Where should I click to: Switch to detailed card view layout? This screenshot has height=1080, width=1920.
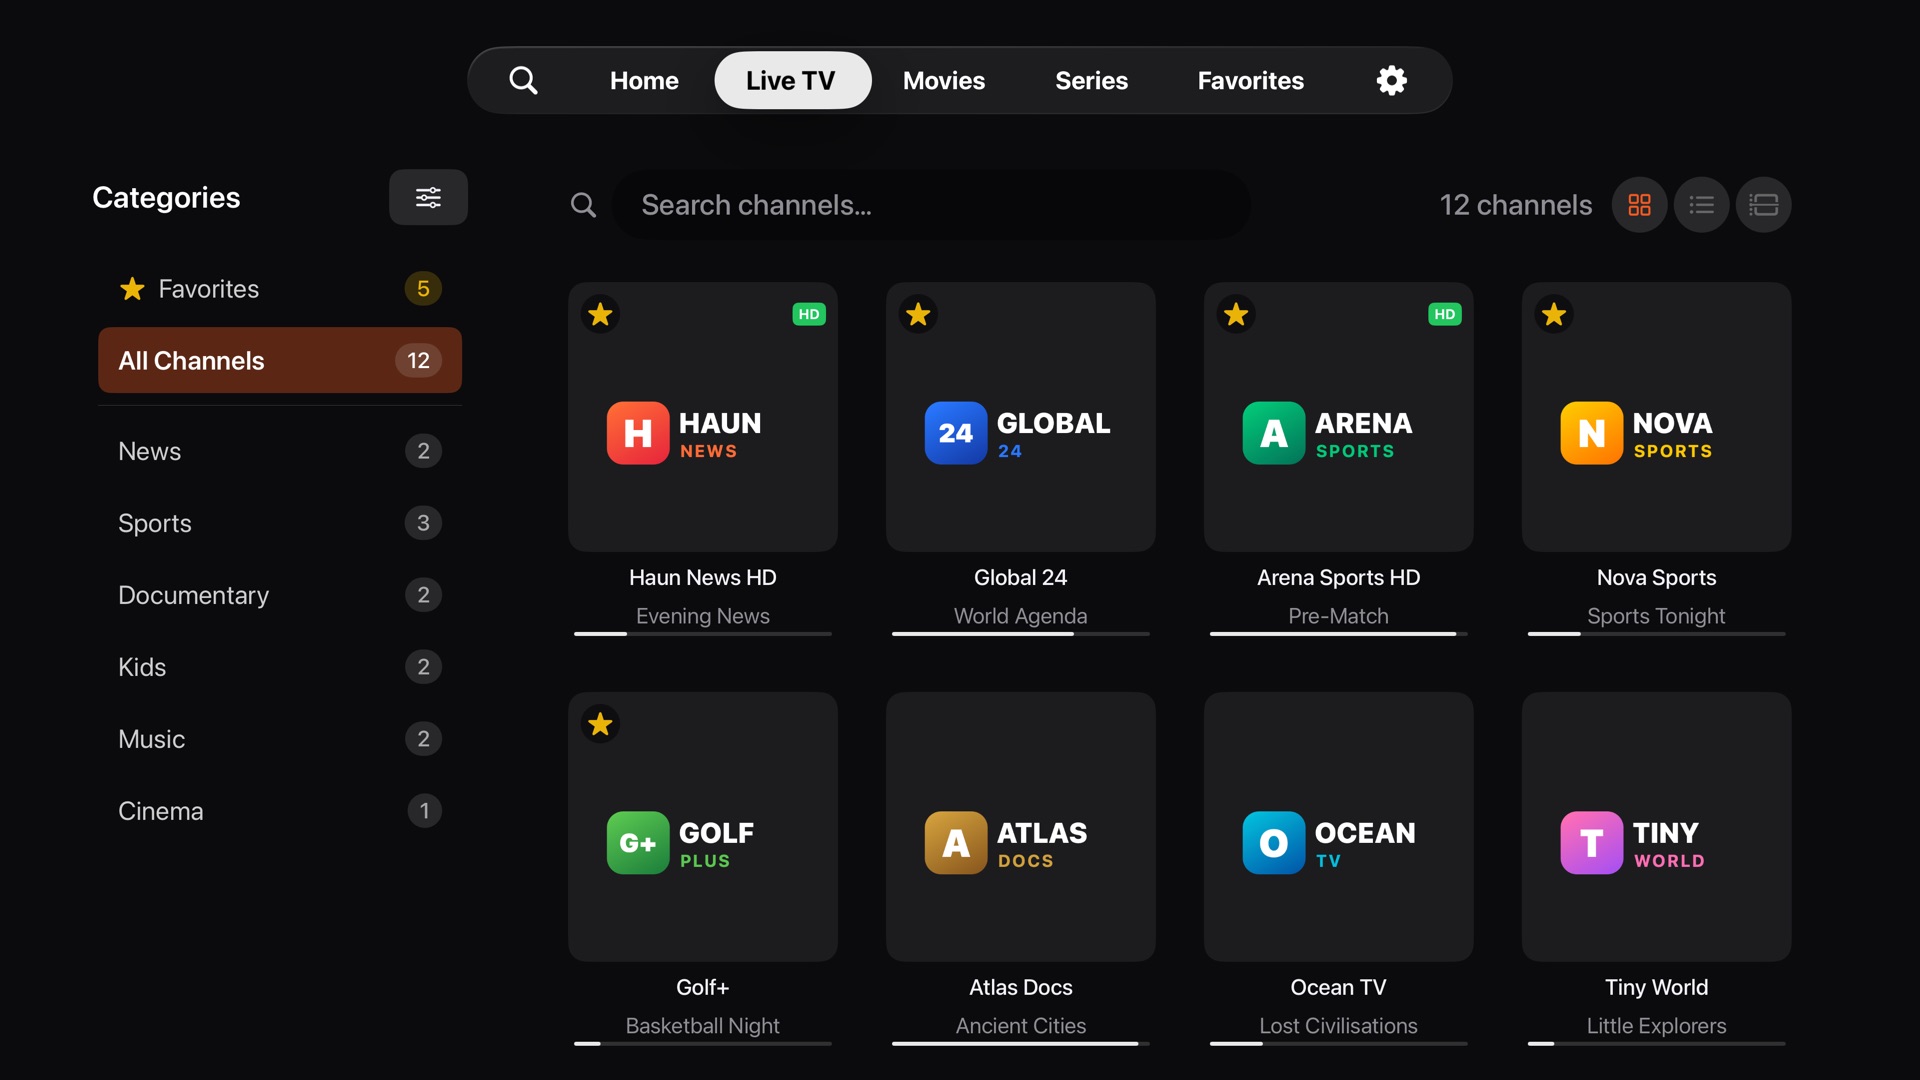click(x=1764, y=205)
